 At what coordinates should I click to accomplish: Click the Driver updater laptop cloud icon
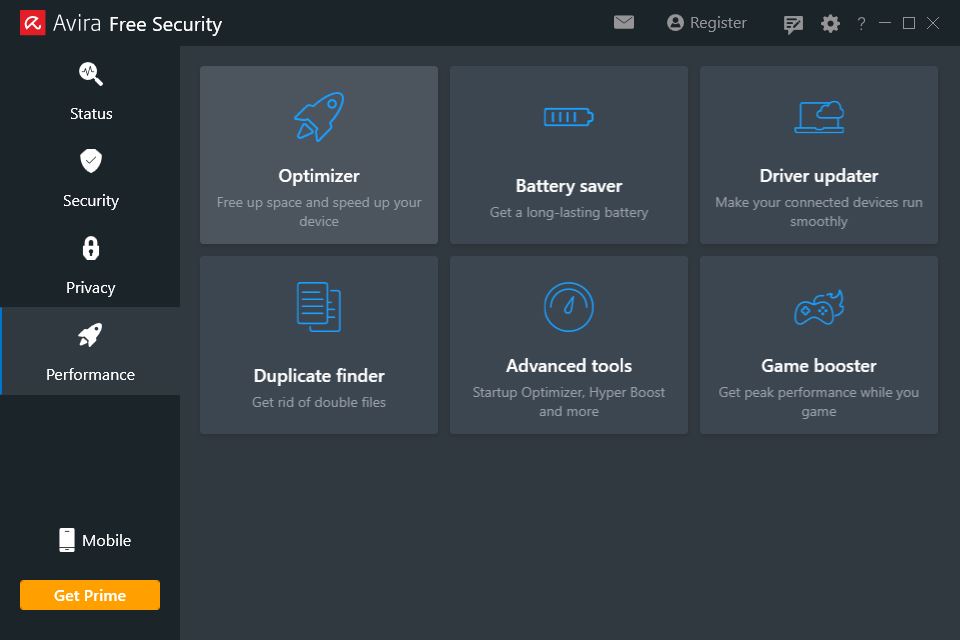click(x=819, y=117)
